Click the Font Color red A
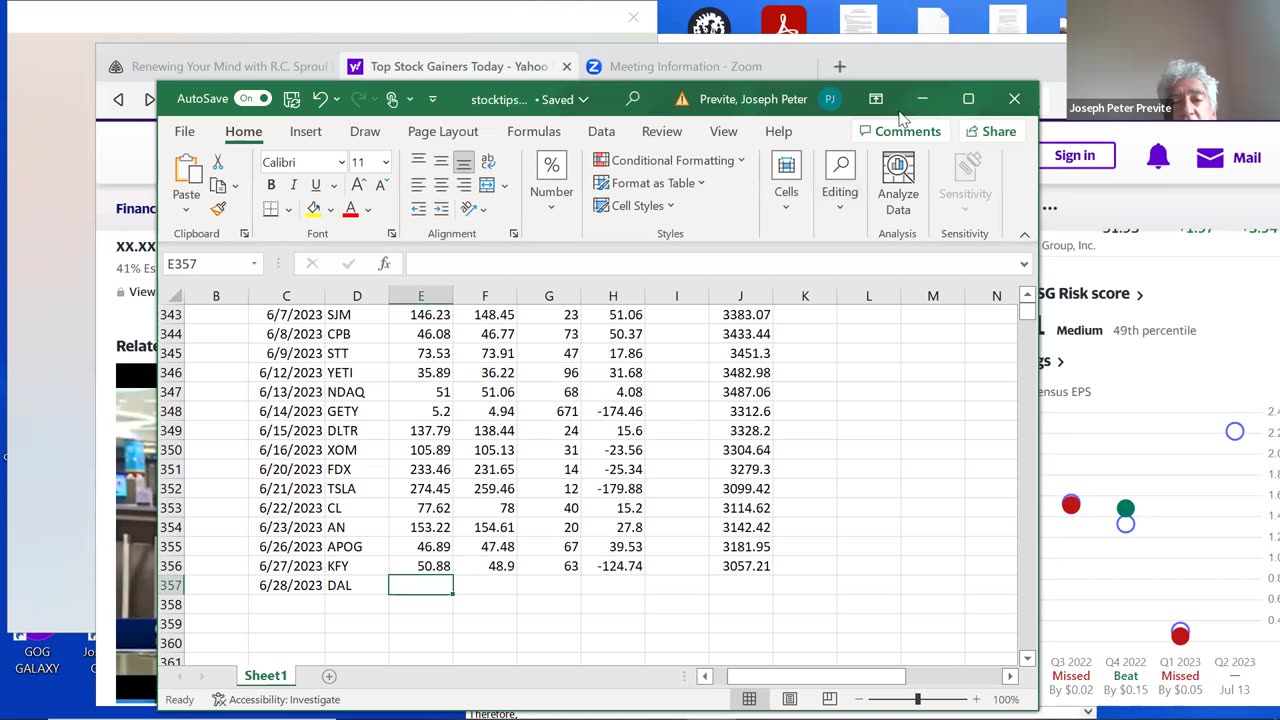 pos(351,209)
